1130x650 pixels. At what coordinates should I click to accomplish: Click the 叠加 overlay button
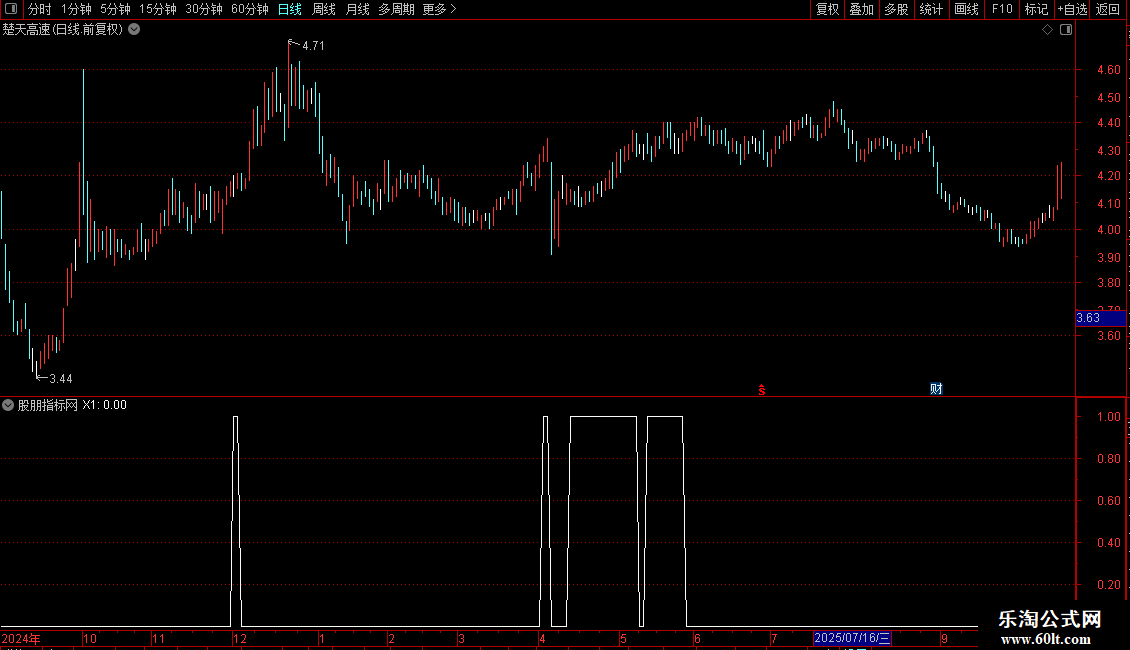(x=861, y=9)
